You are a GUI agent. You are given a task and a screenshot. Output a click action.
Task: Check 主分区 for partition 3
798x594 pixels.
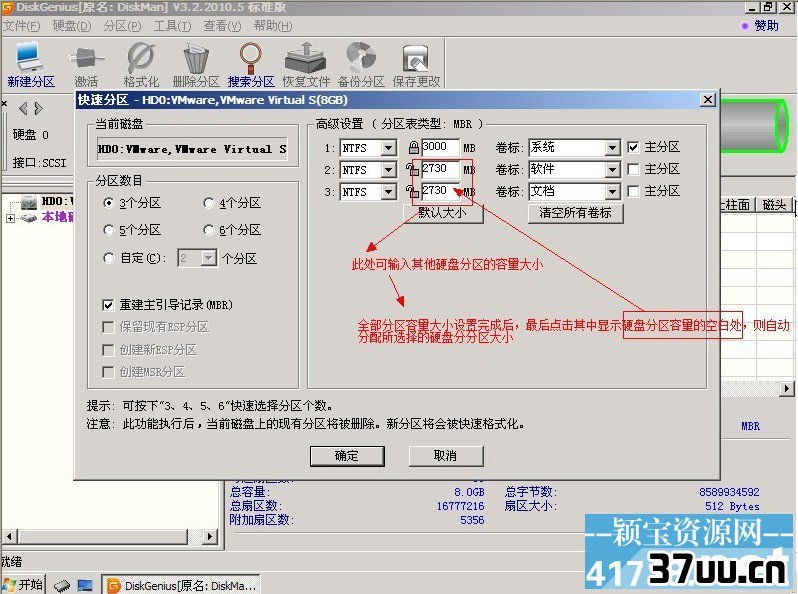pyautogui.click(x=633, y=191)
